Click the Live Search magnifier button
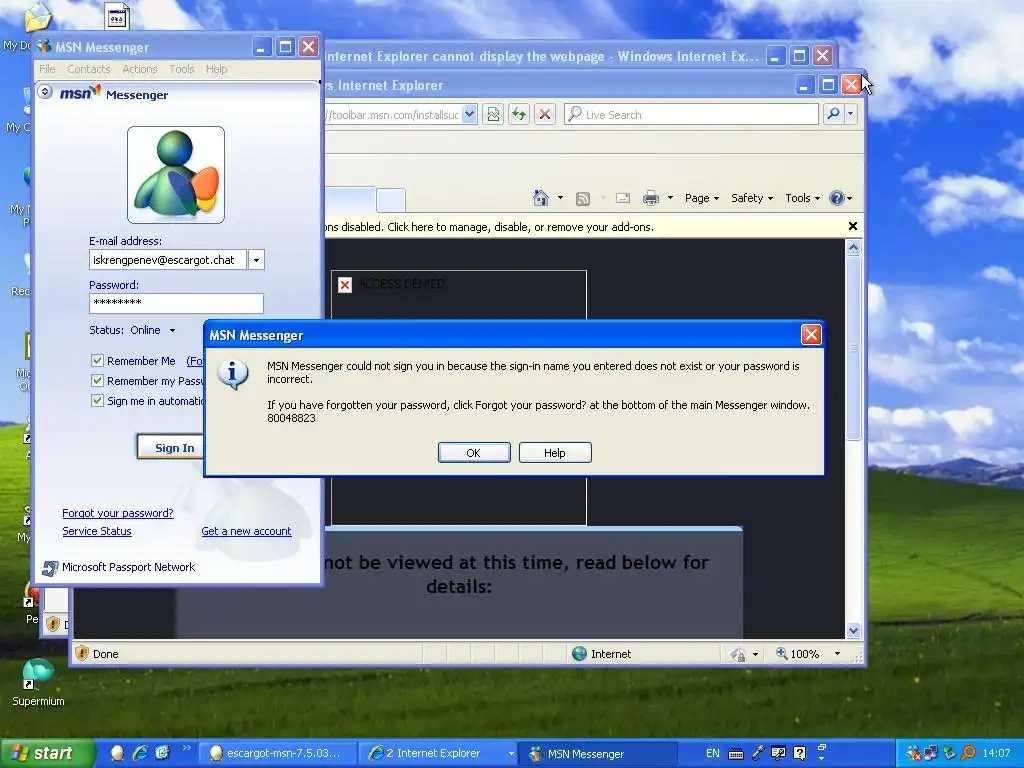1024x768 pixels. [833, 114]
